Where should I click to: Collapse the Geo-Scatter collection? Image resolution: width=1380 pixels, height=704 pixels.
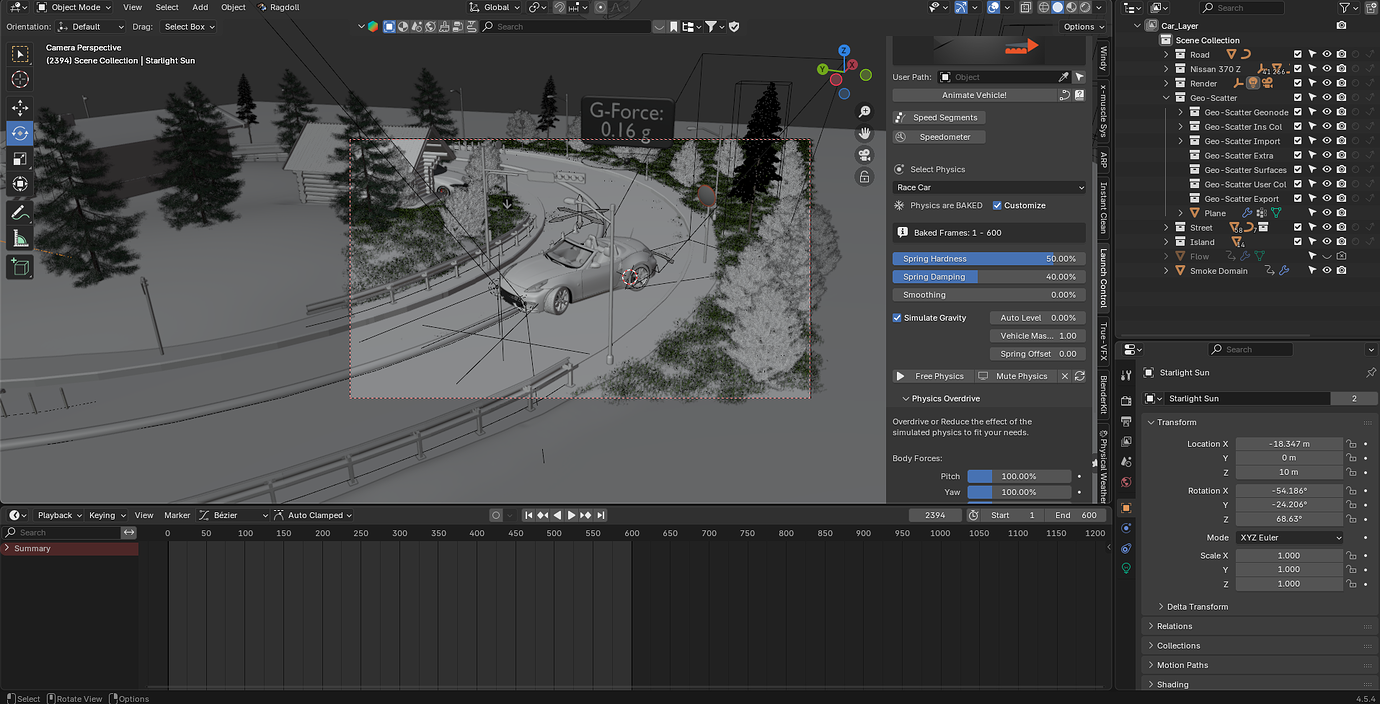1166,98
